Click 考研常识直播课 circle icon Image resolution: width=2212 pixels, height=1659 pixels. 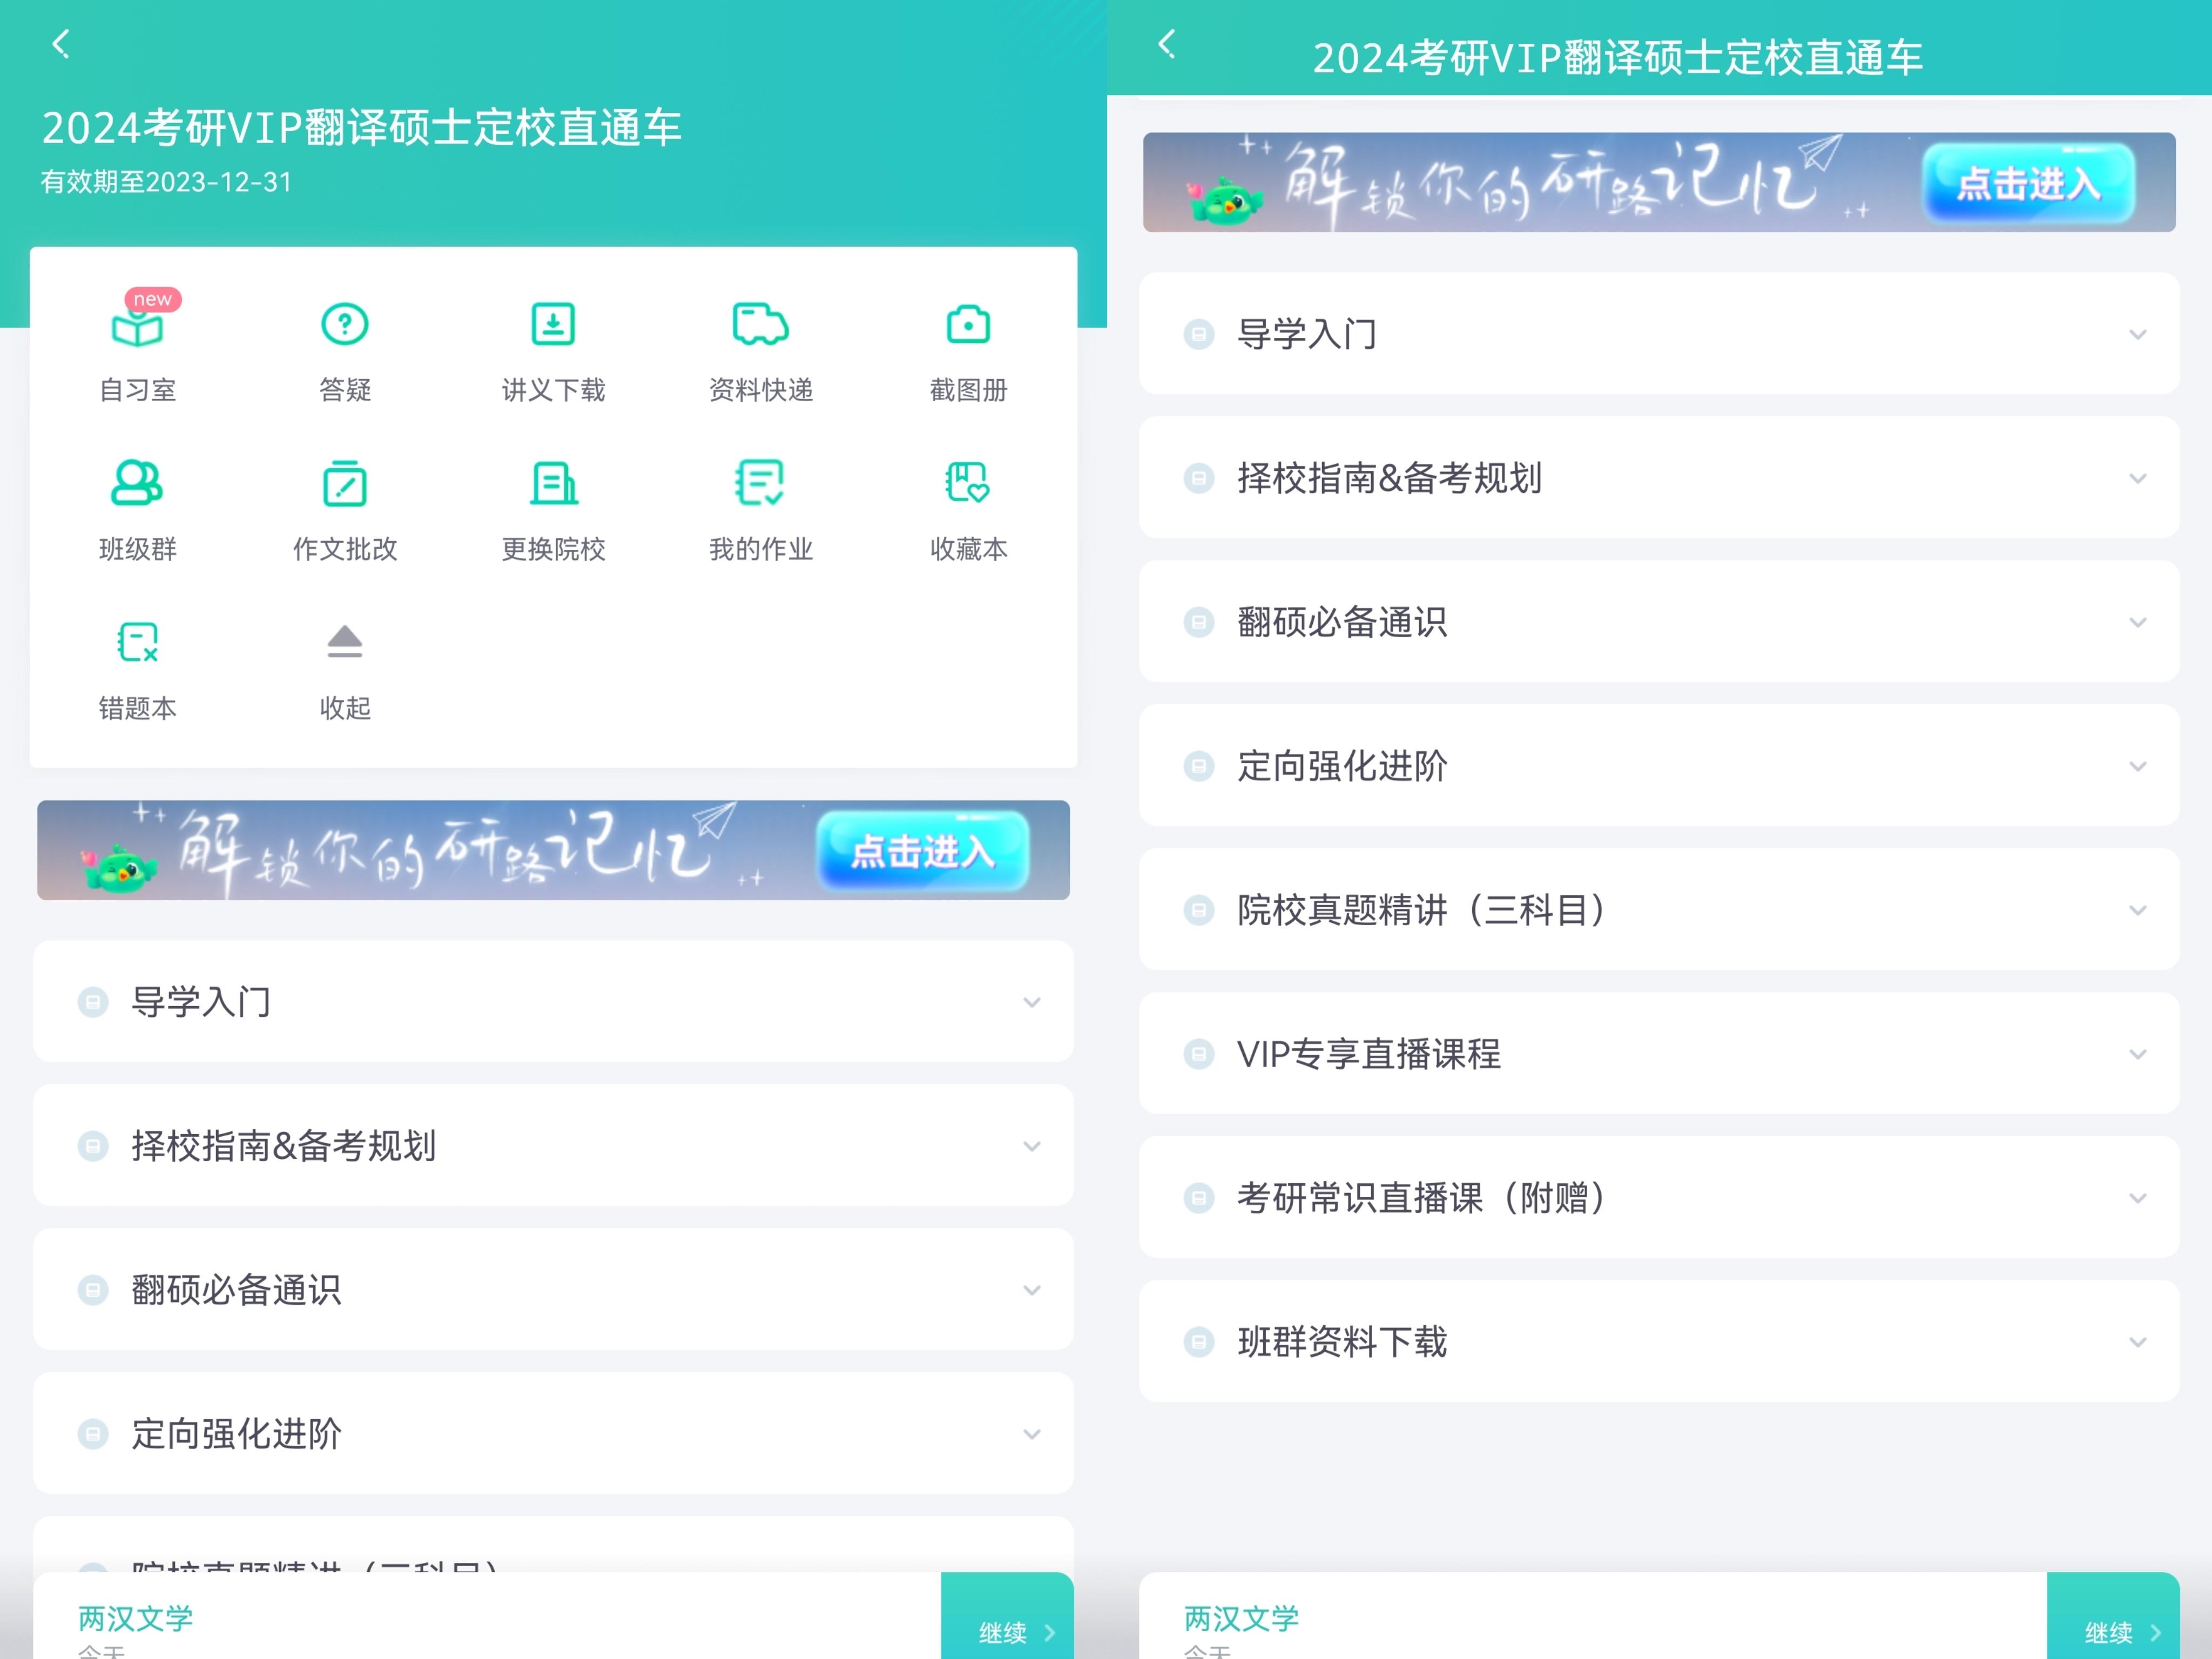(x=1199, y=1198)
